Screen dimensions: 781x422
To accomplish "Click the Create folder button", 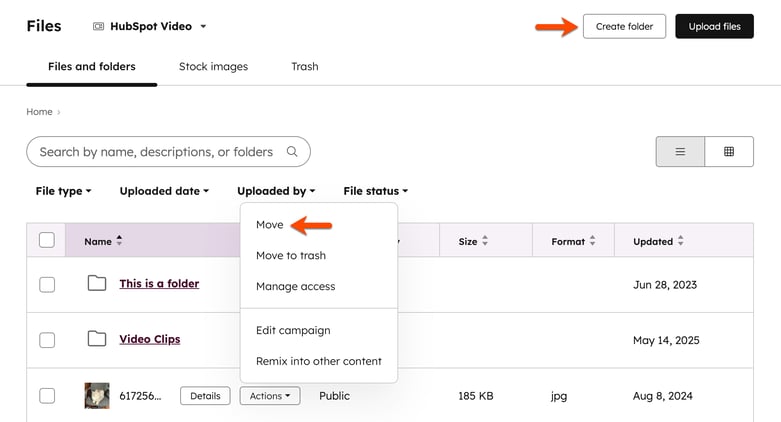I will pyautogui.click(x=624, y=26).
